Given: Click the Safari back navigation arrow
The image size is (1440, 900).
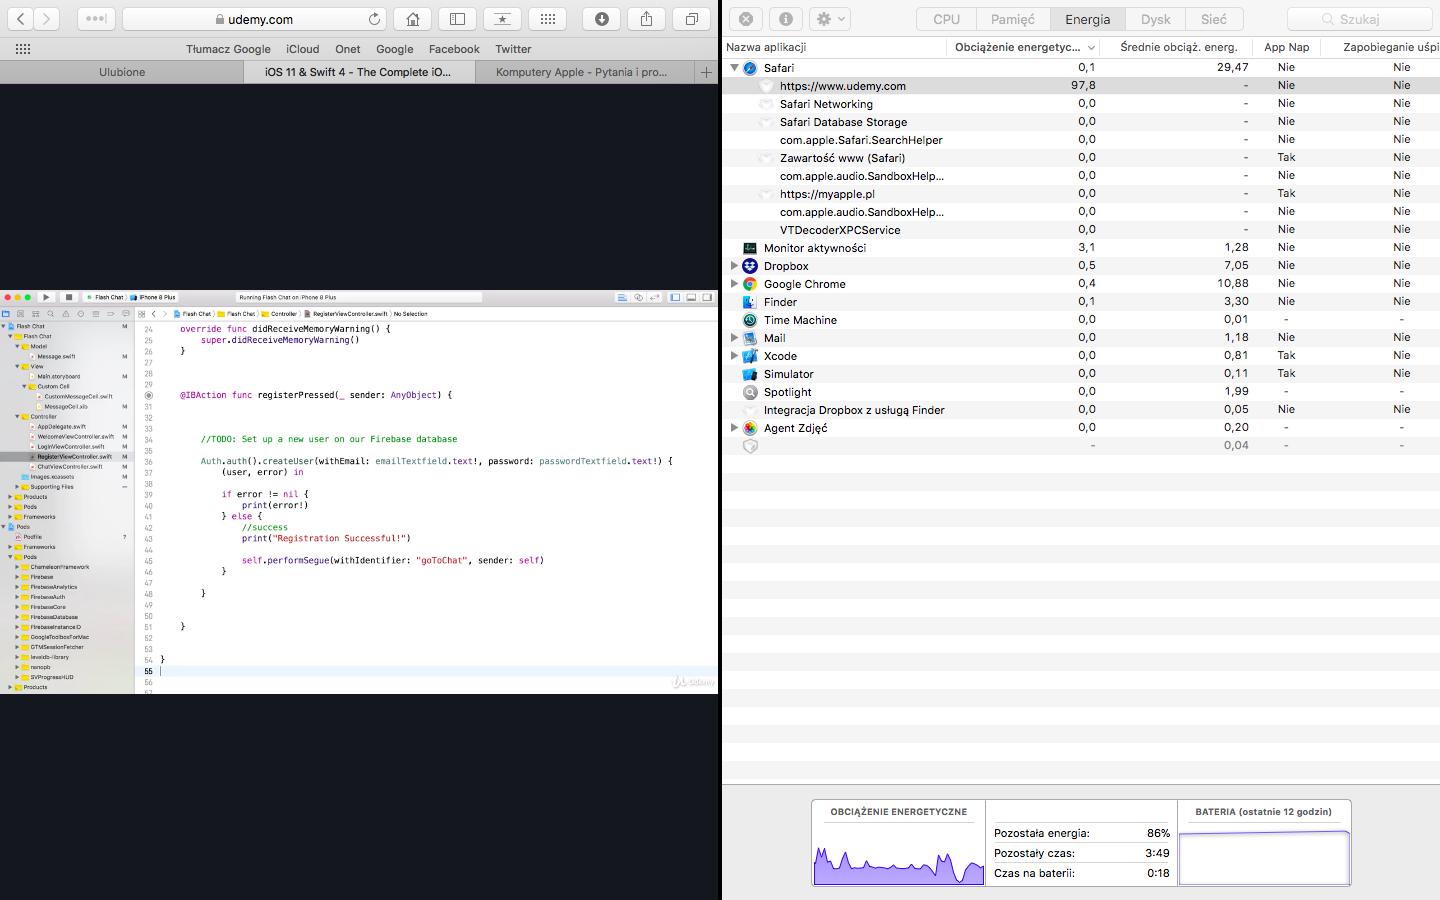Looking at the screenshot, I should (x=21, y=19).
